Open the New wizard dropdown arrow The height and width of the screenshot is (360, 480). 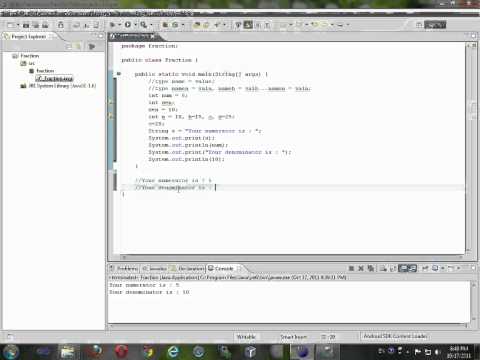pos(18,25)
